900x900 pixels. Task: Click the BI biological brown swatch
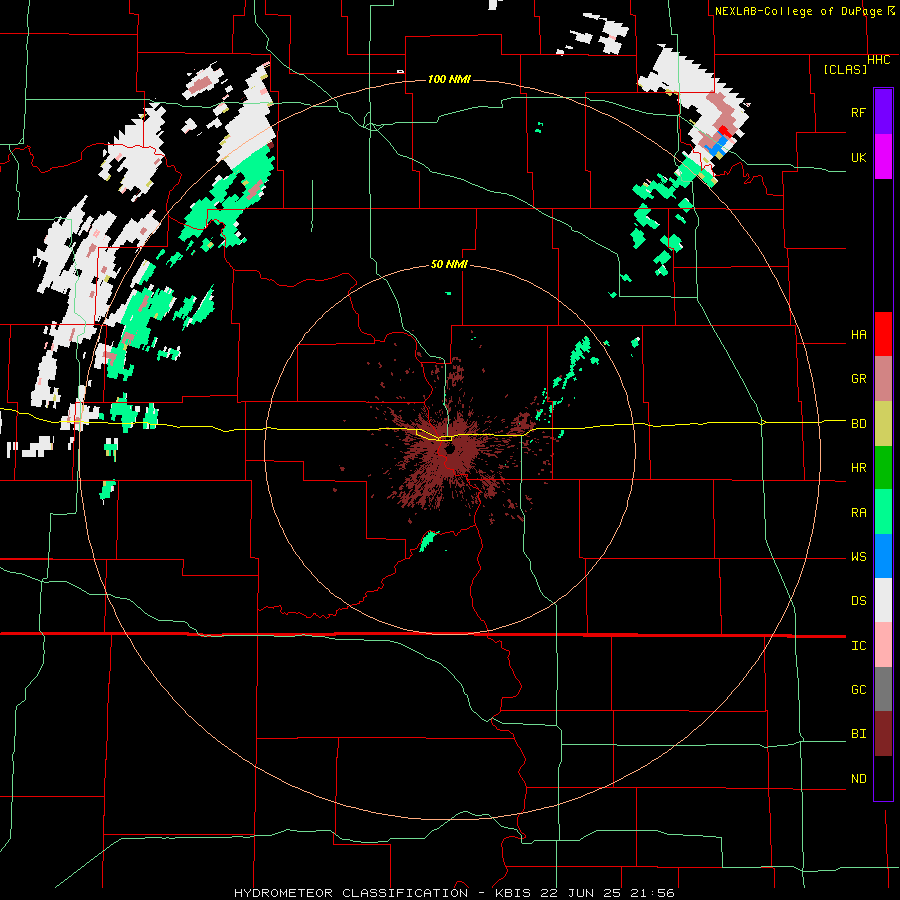click(x=883, y=734)
